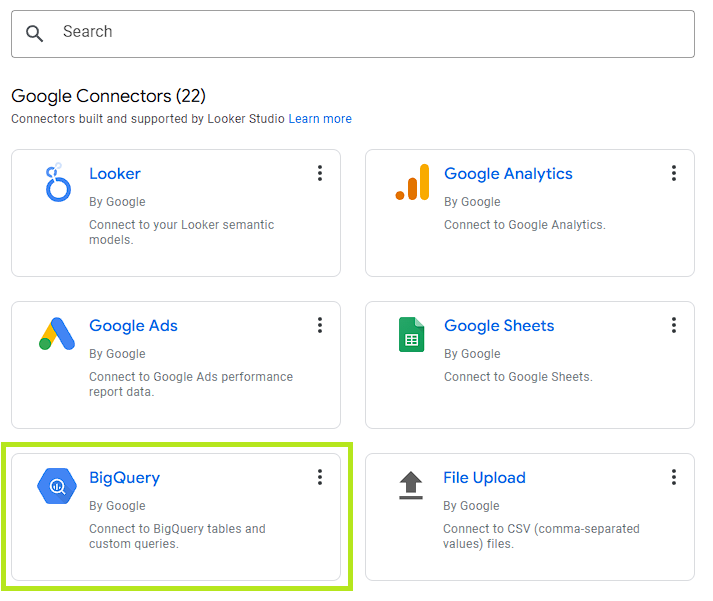The height and width of the screenshot is (601, 713).
Task: Open the Learn more link
Action: click(x=320, y=119)
